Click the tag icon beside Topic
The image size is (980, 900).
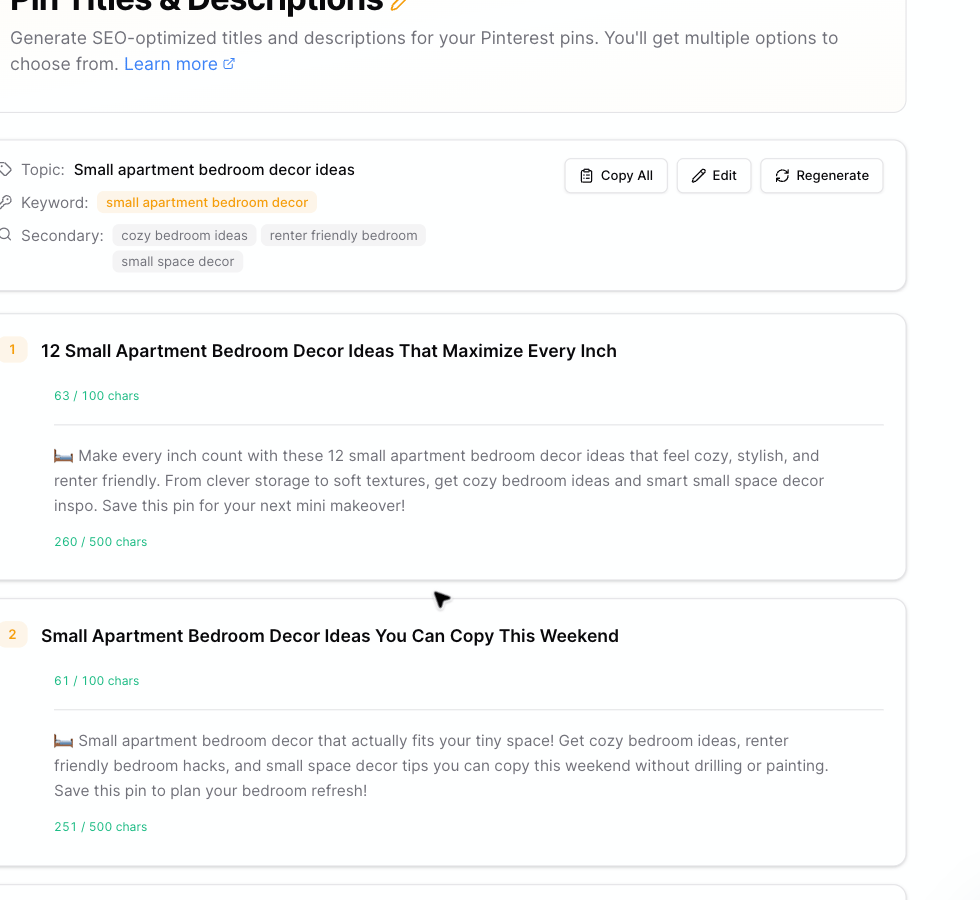[6, 169]
